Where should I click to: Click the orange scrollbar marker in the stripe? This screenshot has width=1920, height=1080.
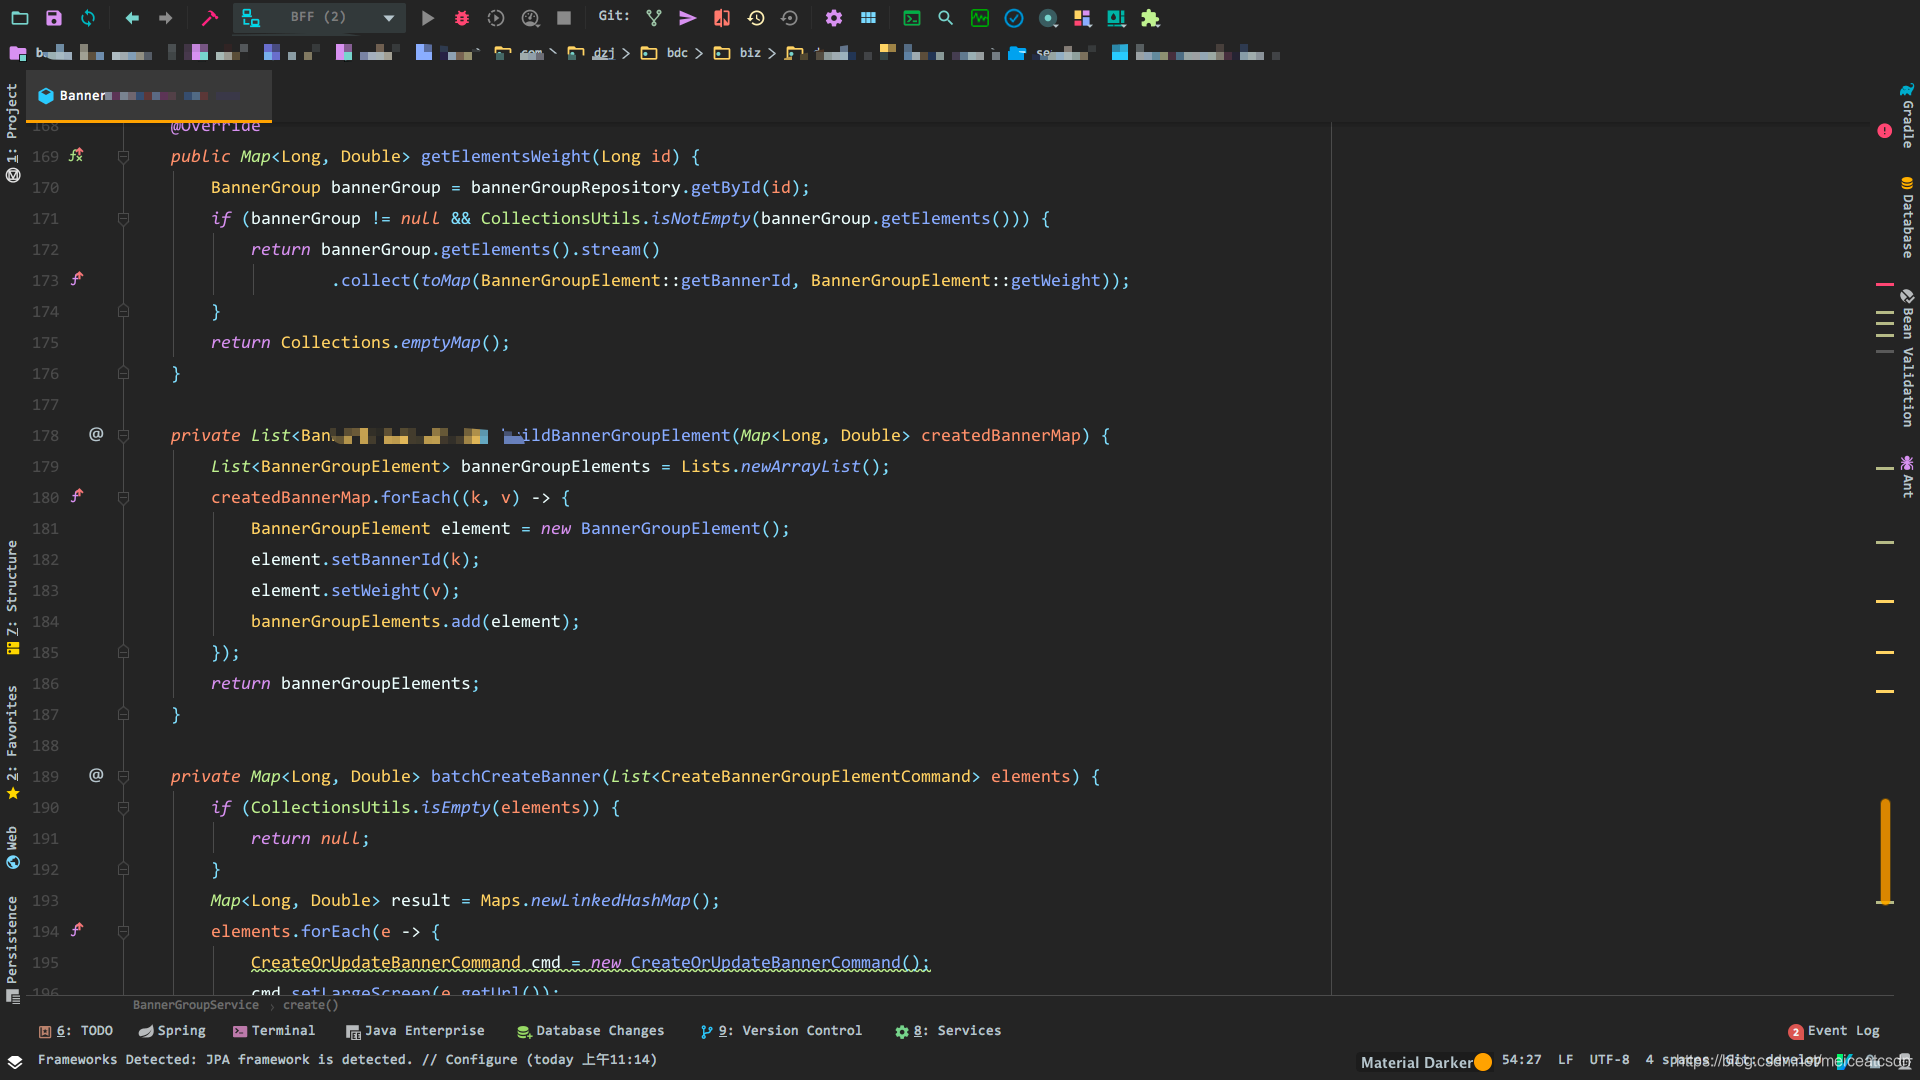1884,850
